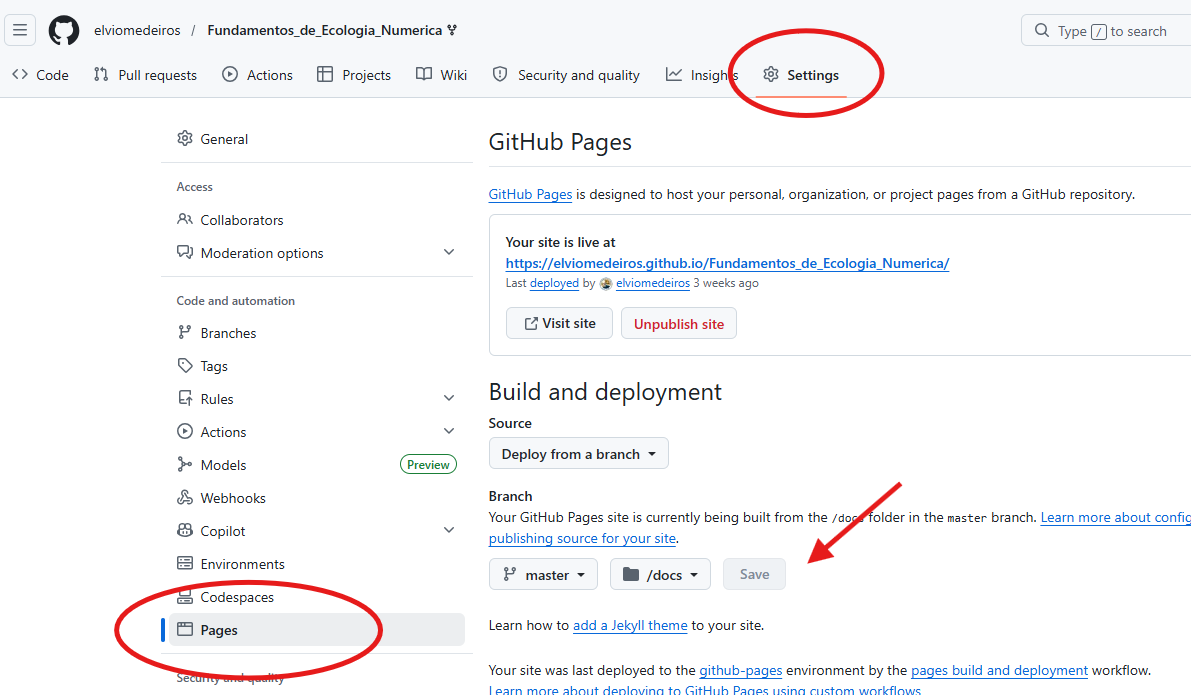Open Codespaces settings

pos(317,596)
